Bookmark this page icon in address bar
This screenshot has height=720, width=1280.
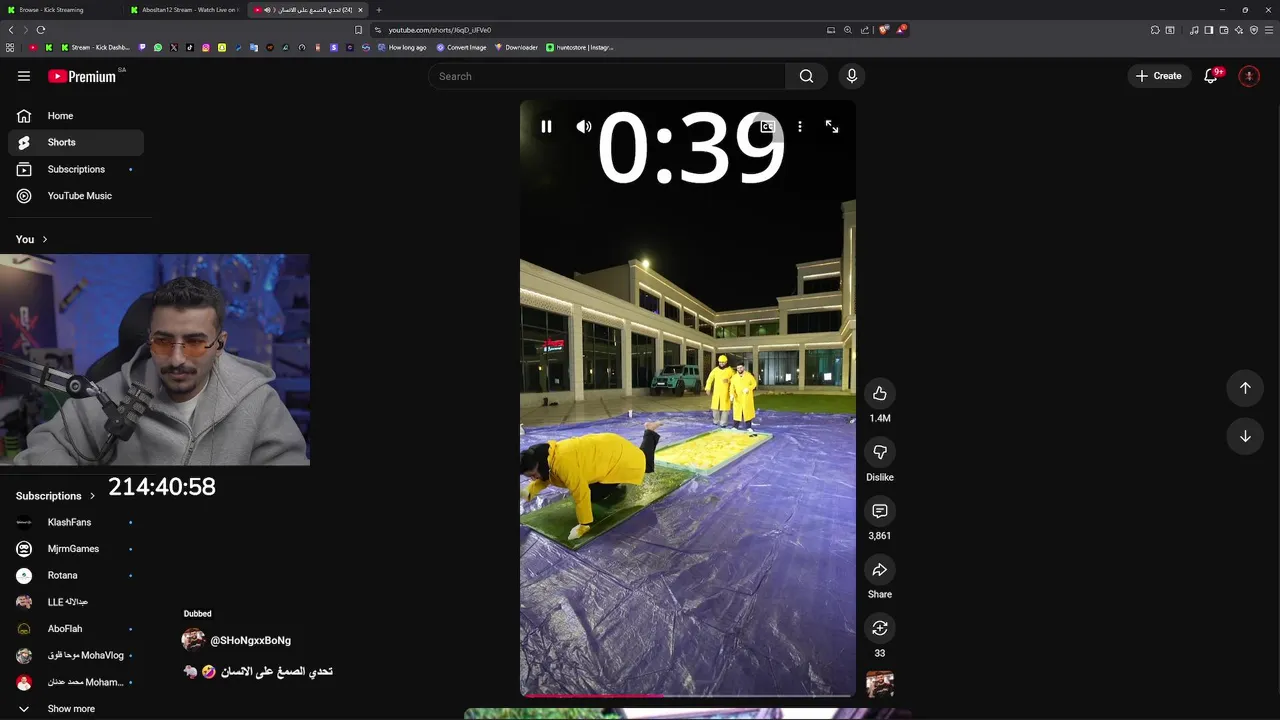click(x=358, y=30)
